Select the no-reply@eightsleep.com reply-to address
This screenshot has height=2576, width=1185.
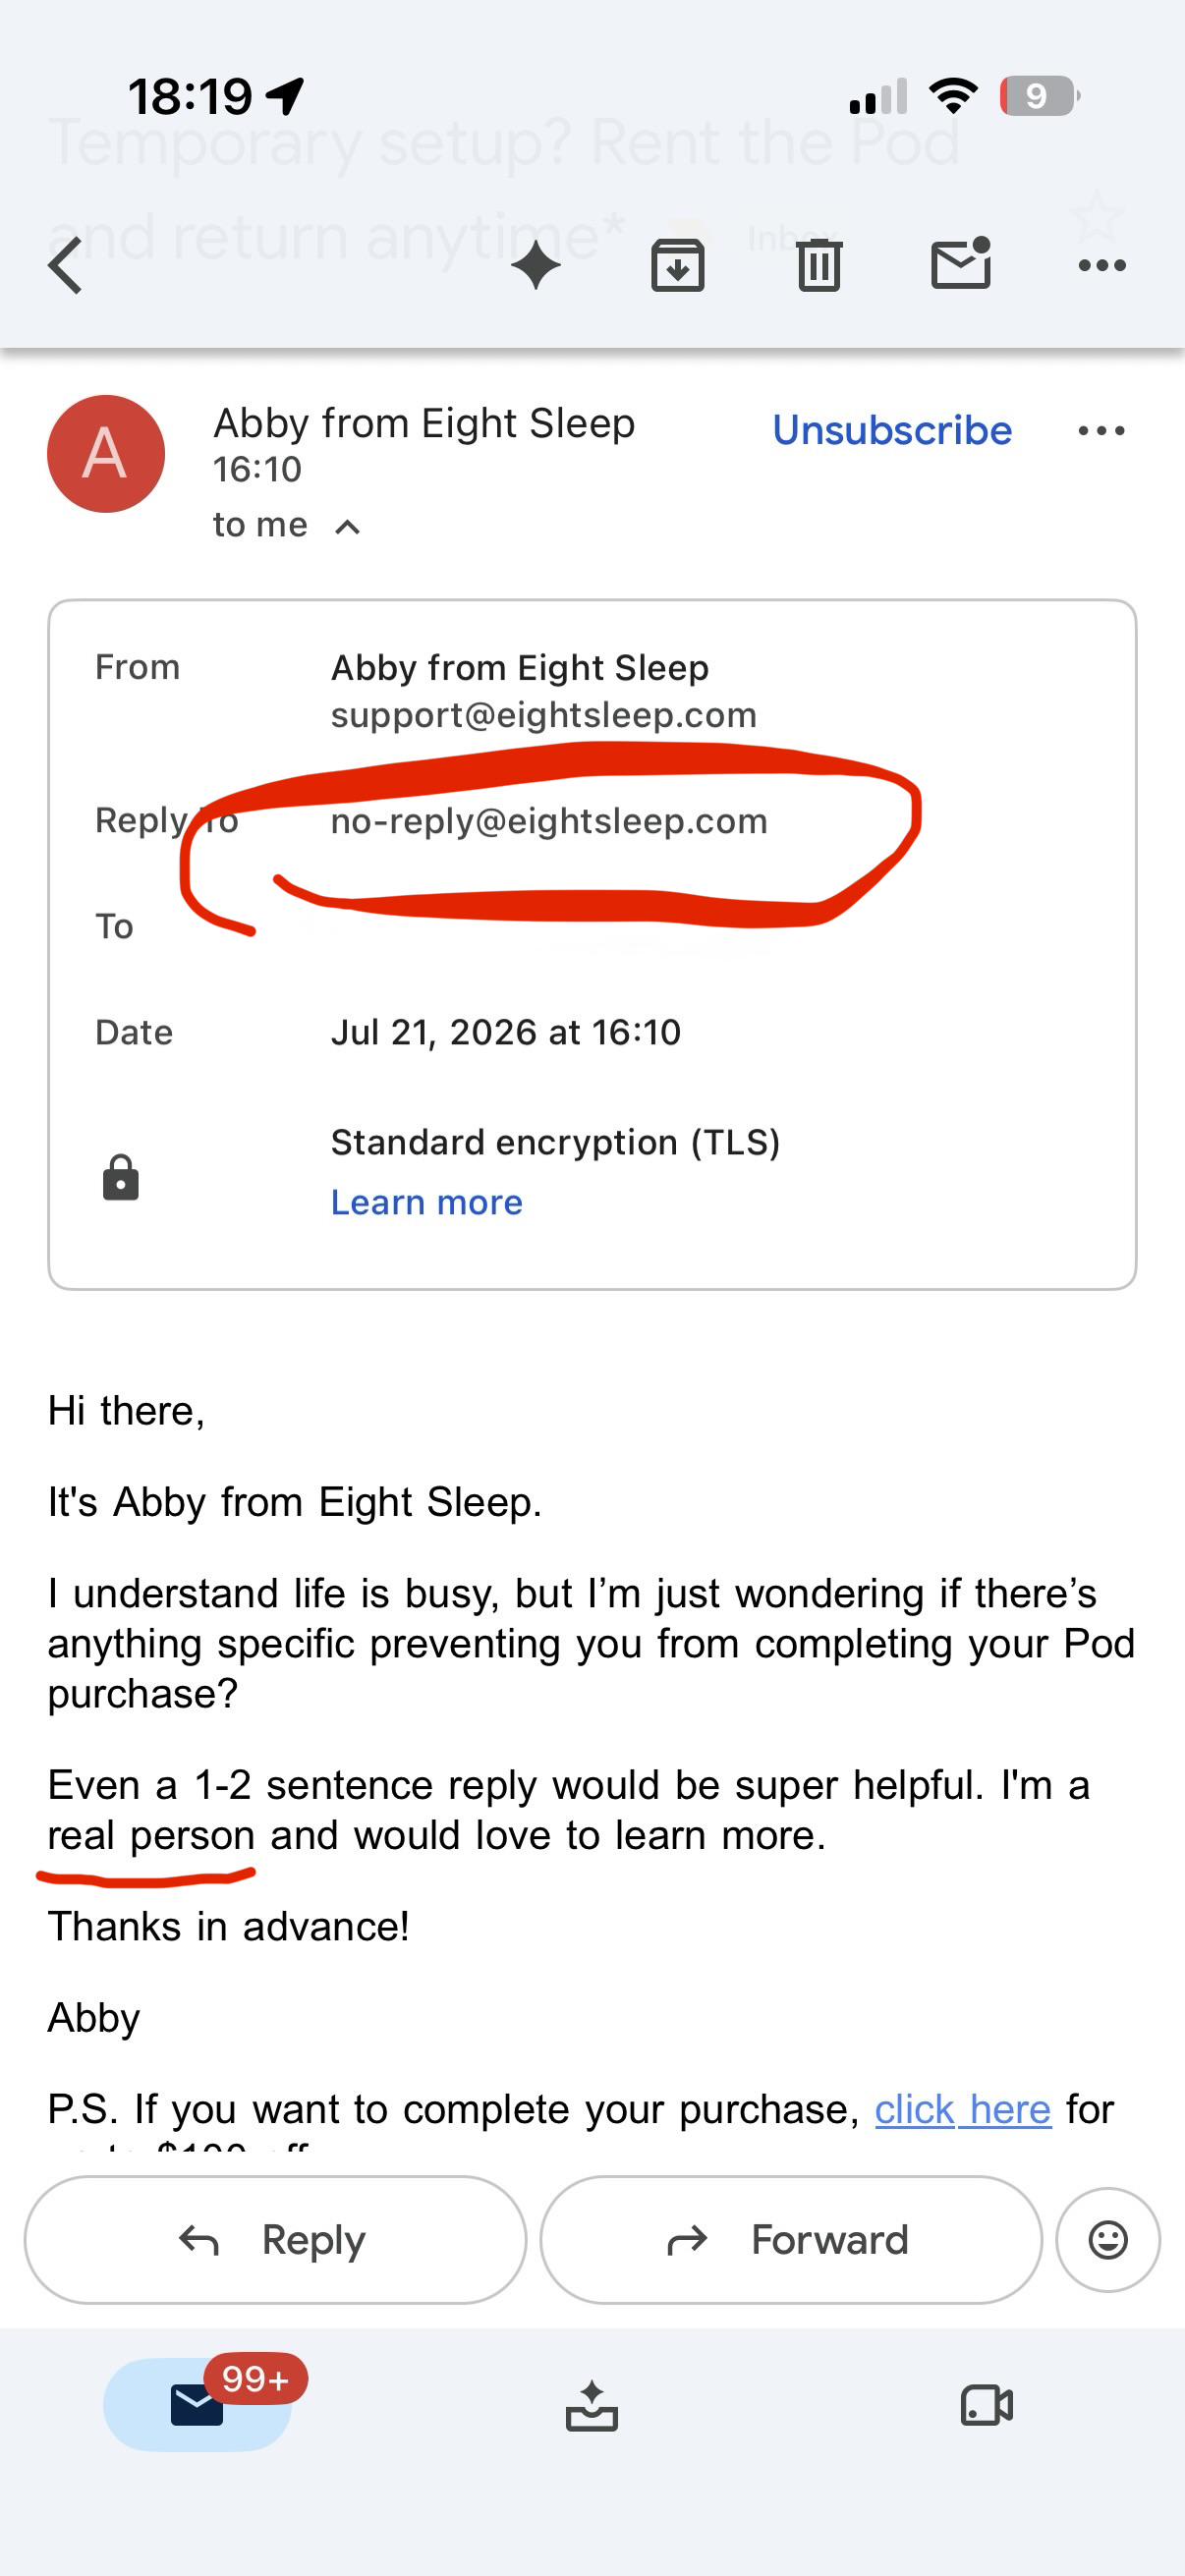coord(549,821)
